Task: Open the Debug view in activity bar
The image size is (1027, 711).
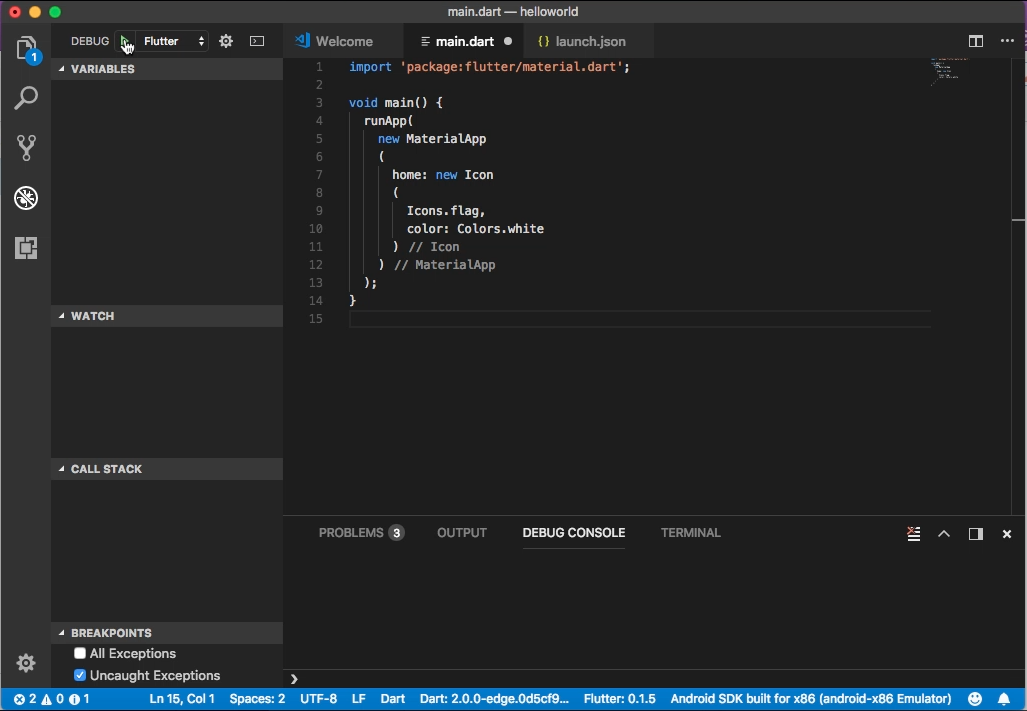Action: (x=26, y=198)
